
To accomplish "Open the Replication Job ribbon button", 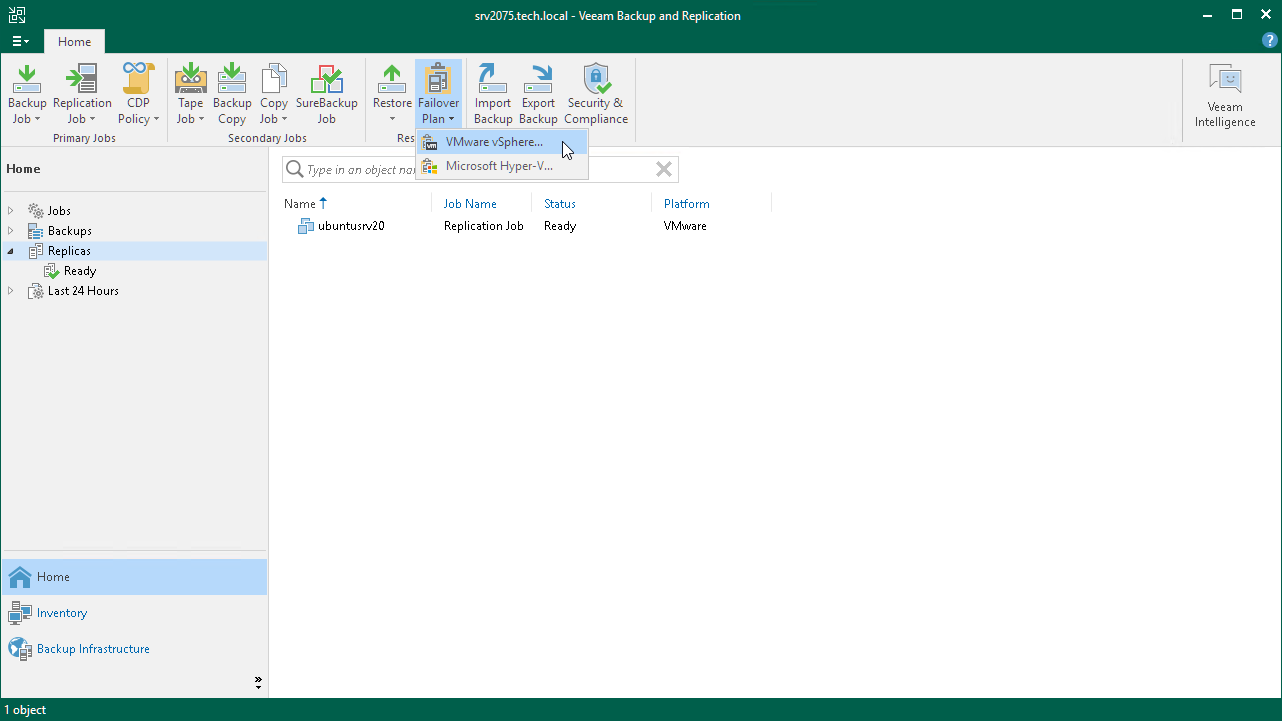I will (82, 94).
